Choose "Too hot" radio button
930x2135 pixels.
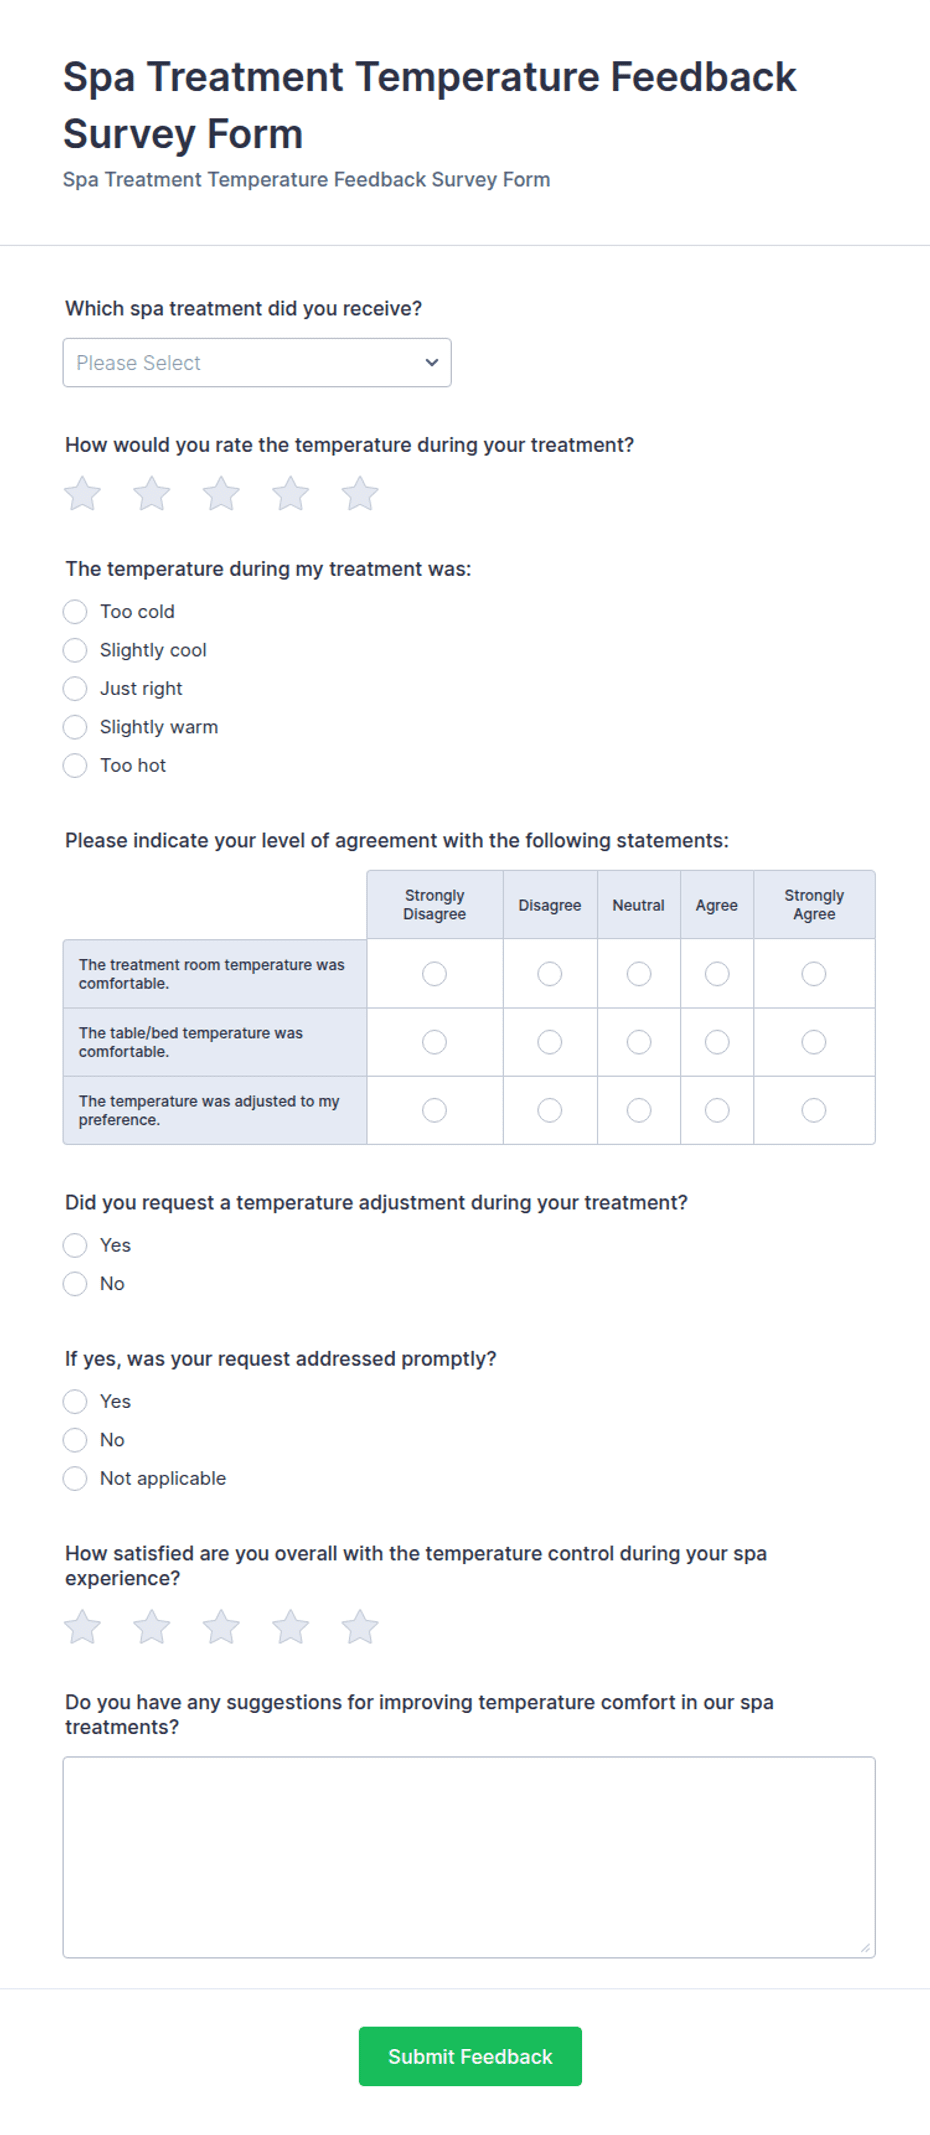coord(75,766)
